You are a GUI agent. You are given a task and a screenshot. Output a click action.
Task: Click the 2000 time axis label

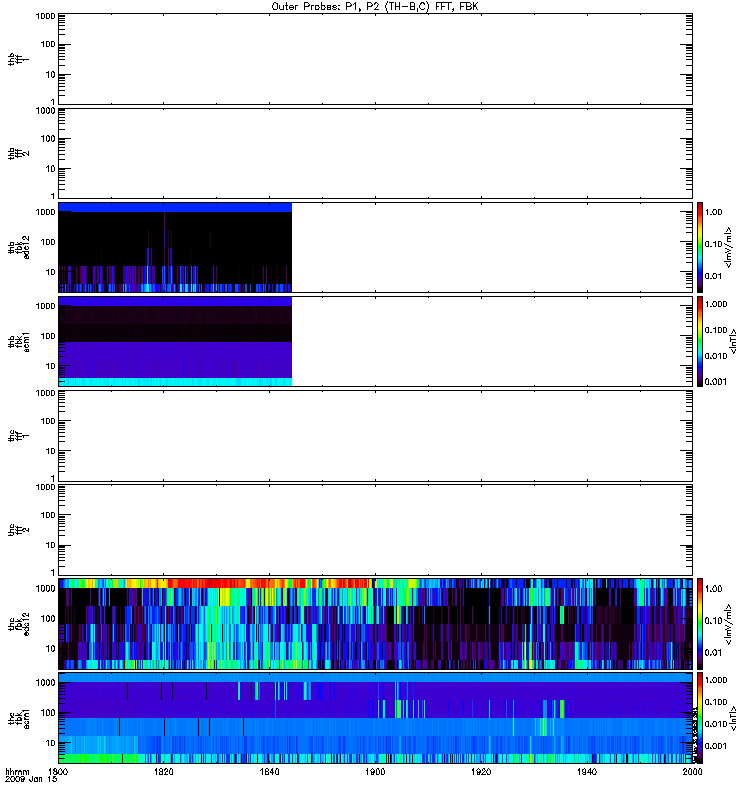(692, 772)
